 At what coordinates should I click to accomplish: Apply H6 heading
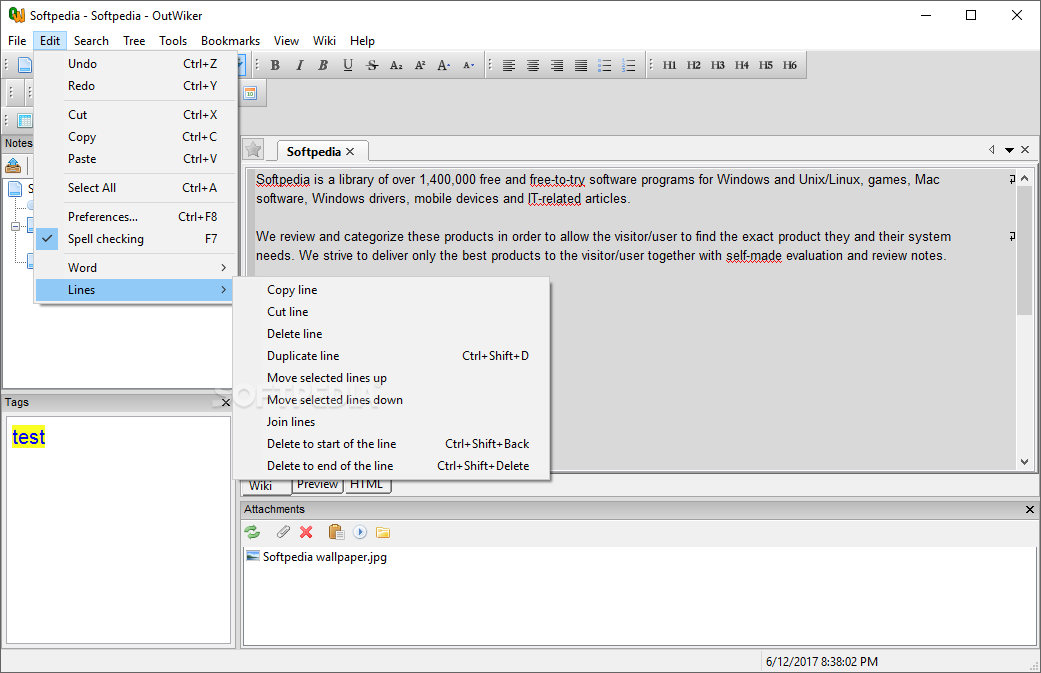[x=789, y=65]
